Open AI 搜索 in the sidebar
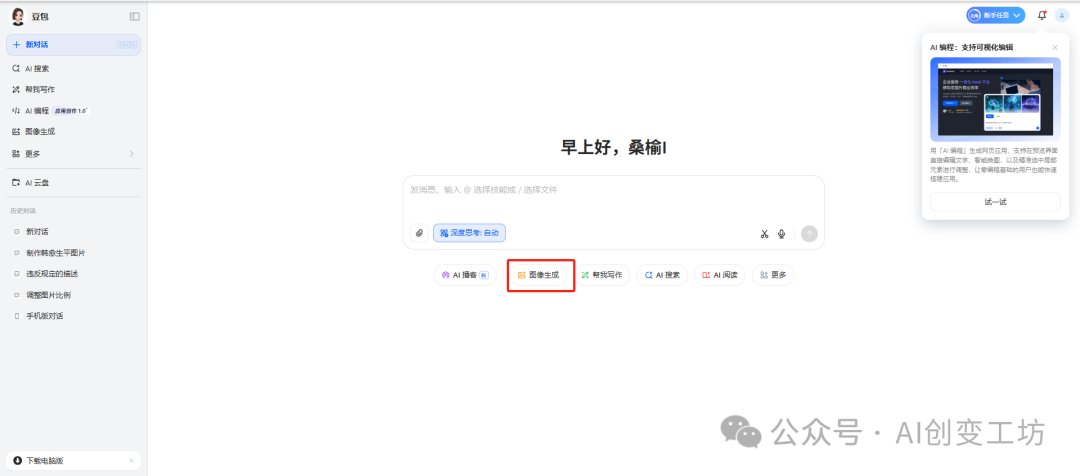 click(x=74, y=69)
